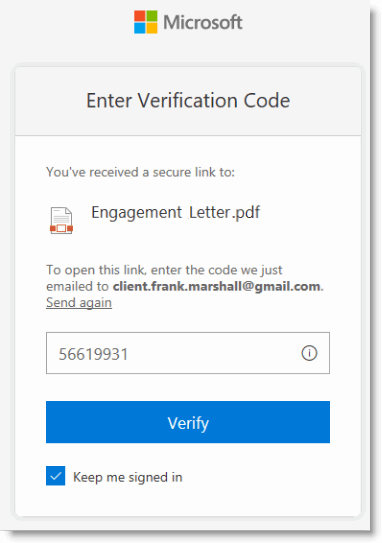The height and width of the screenshot is (543, 382).
Task: Click the gray dialog header panel
Action: pos(188,101)
